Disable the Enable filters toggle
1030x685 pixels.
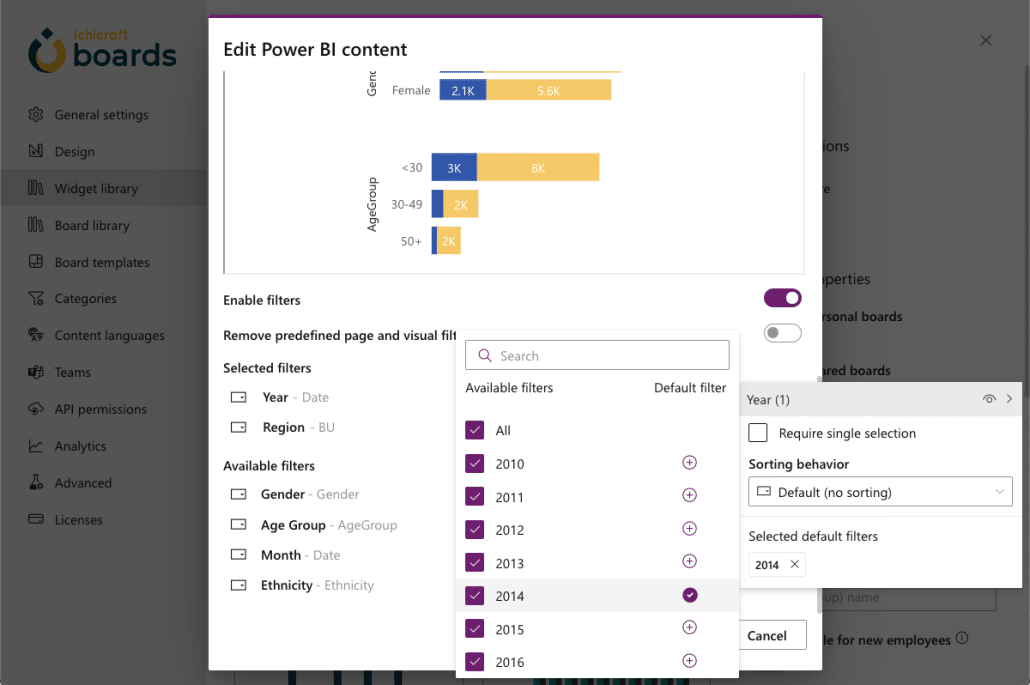tap(783, 297)
